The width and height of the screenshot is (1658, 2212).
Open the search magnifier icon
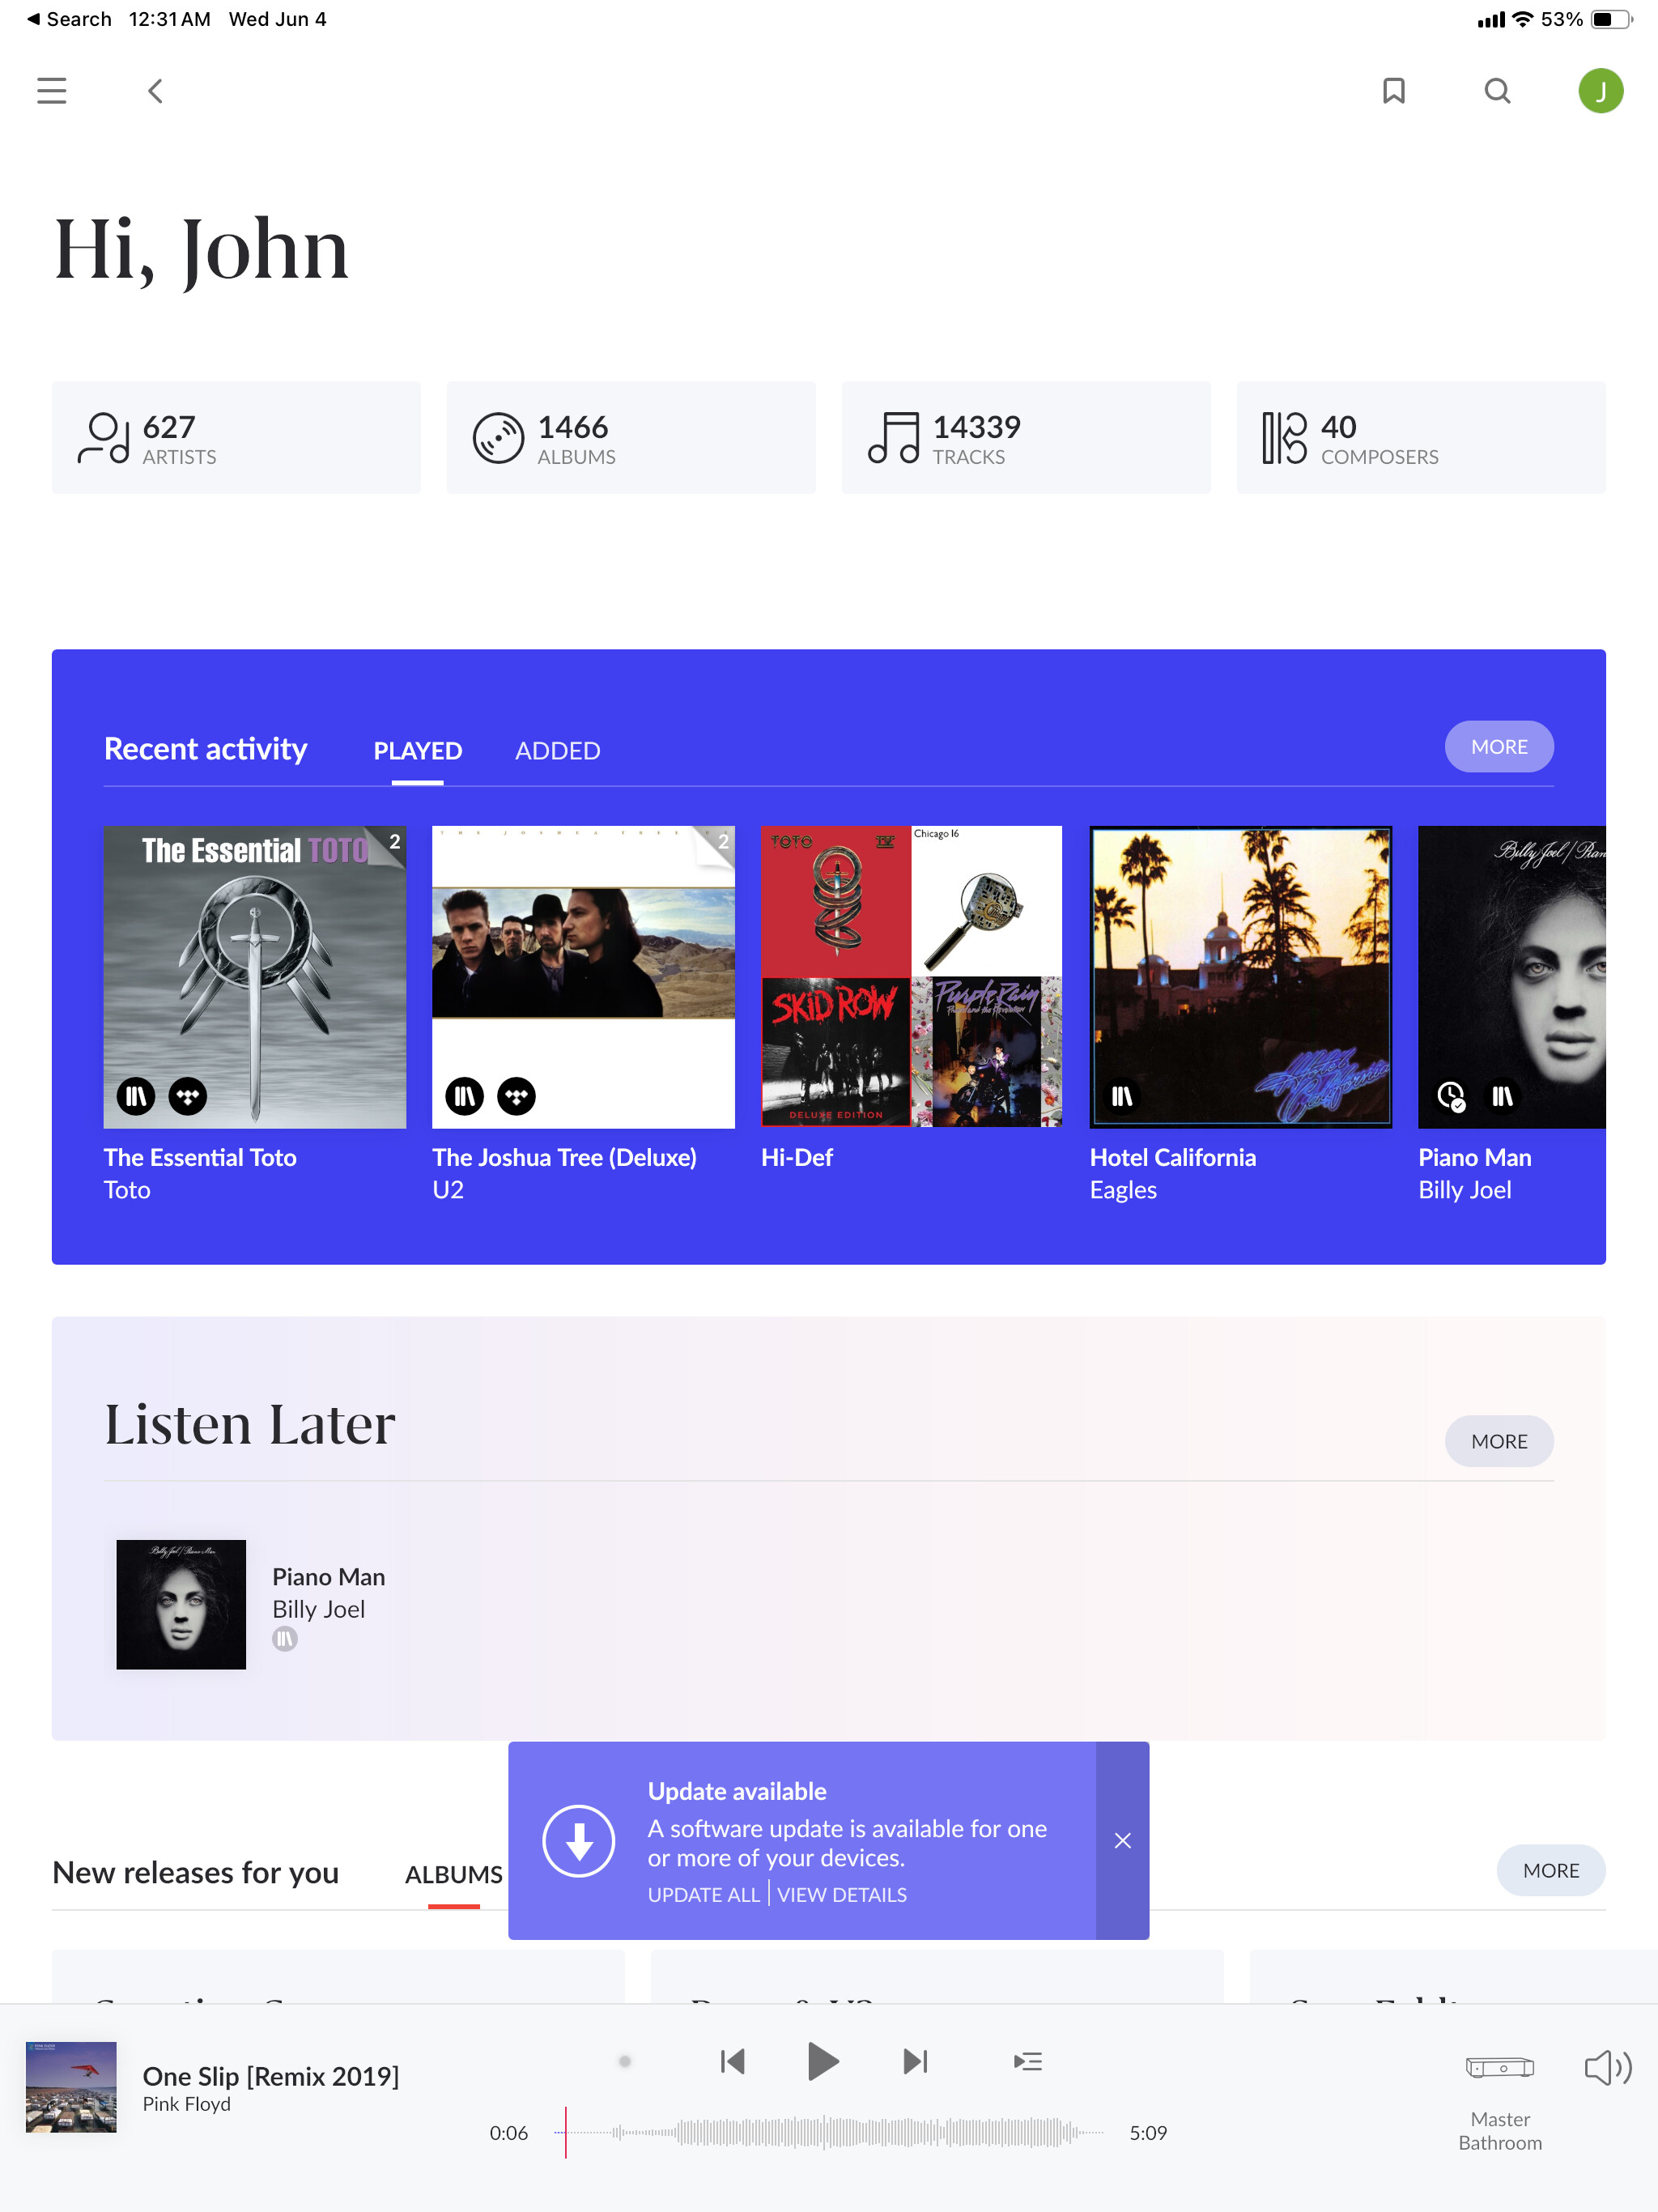tap(1497, 91)
